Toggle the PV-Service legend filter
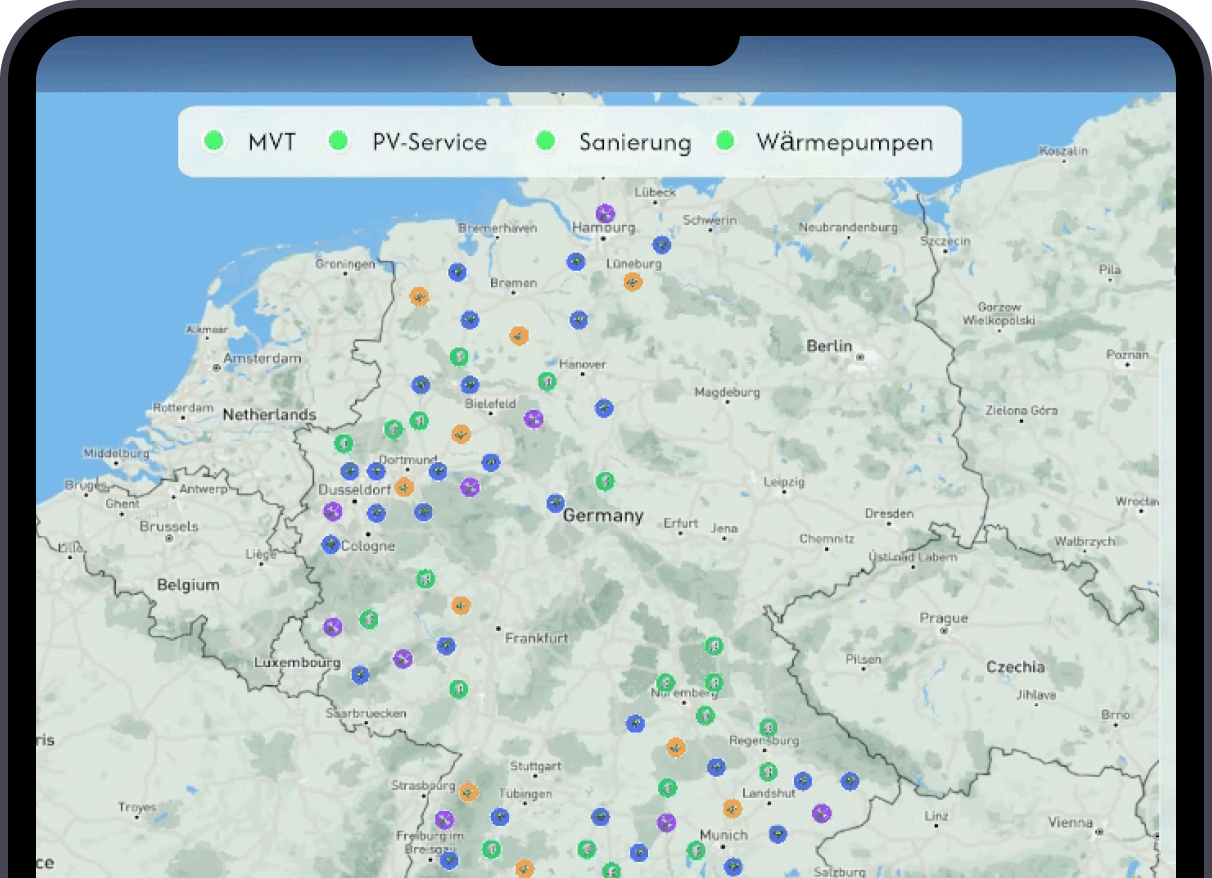 [x=408, y=141]
